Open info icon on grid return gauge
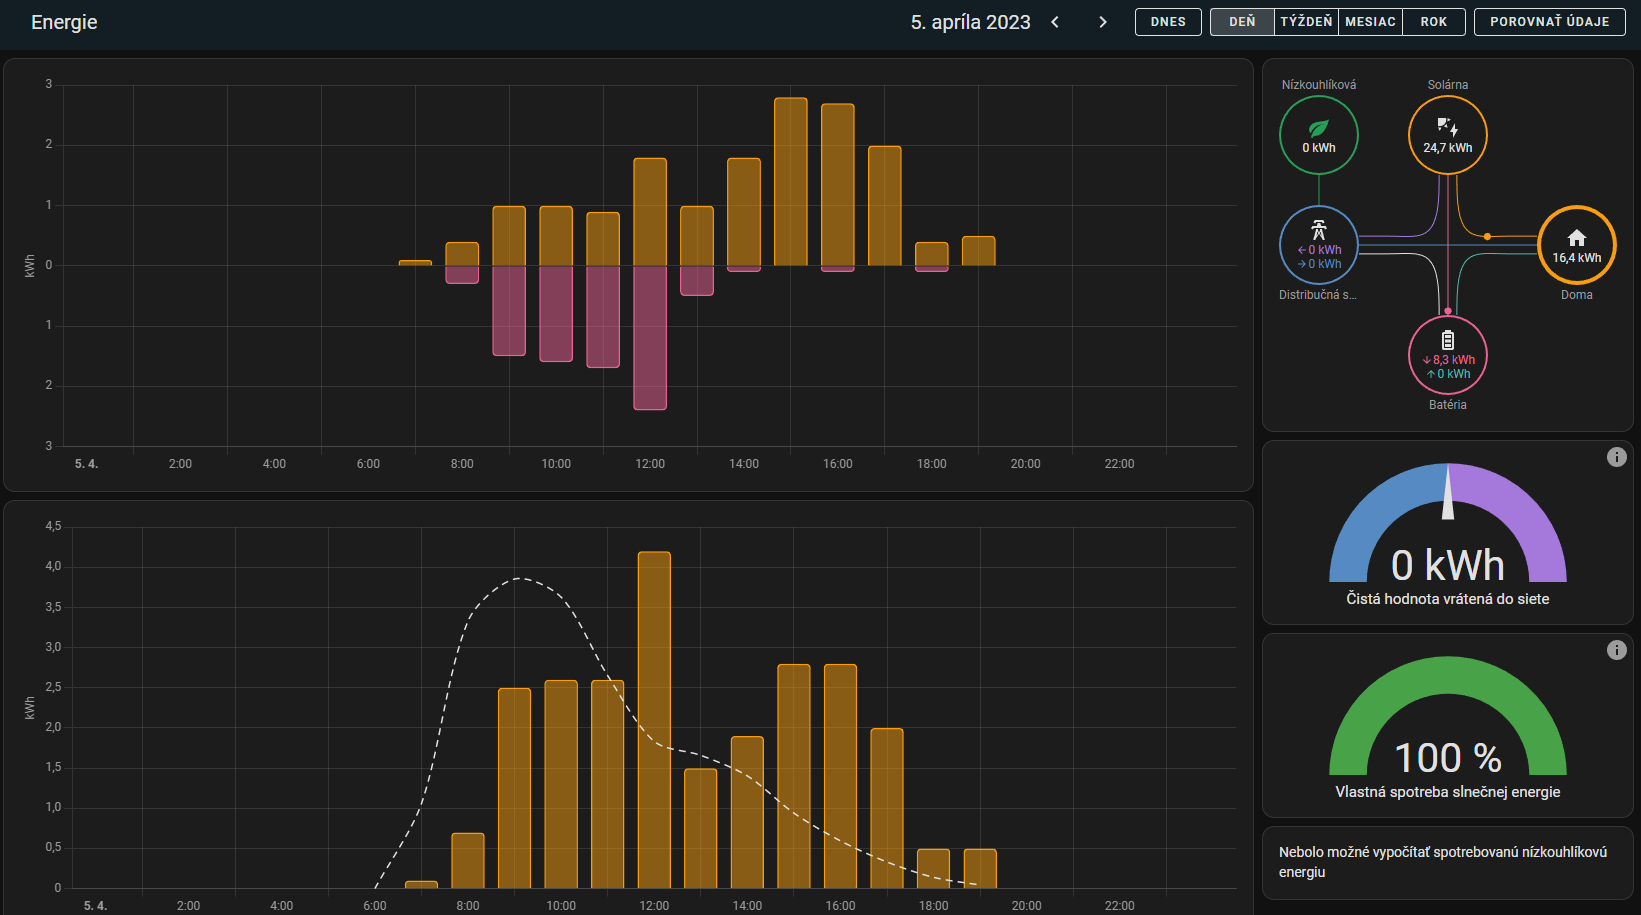Viewport: 1641px width, 915px height. 1616,457
